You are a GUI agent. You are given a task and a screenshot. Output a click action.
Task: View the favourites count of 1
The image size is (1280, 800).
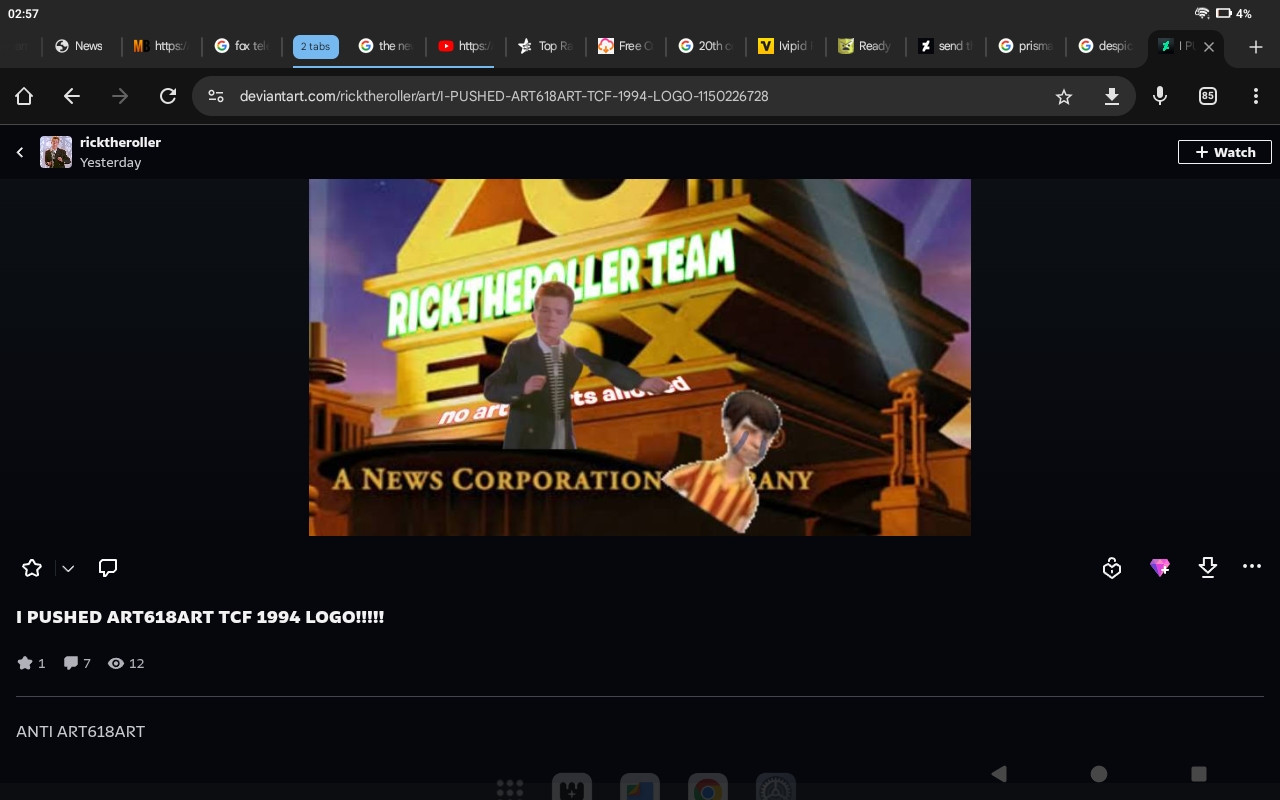(x=32, y=663)
